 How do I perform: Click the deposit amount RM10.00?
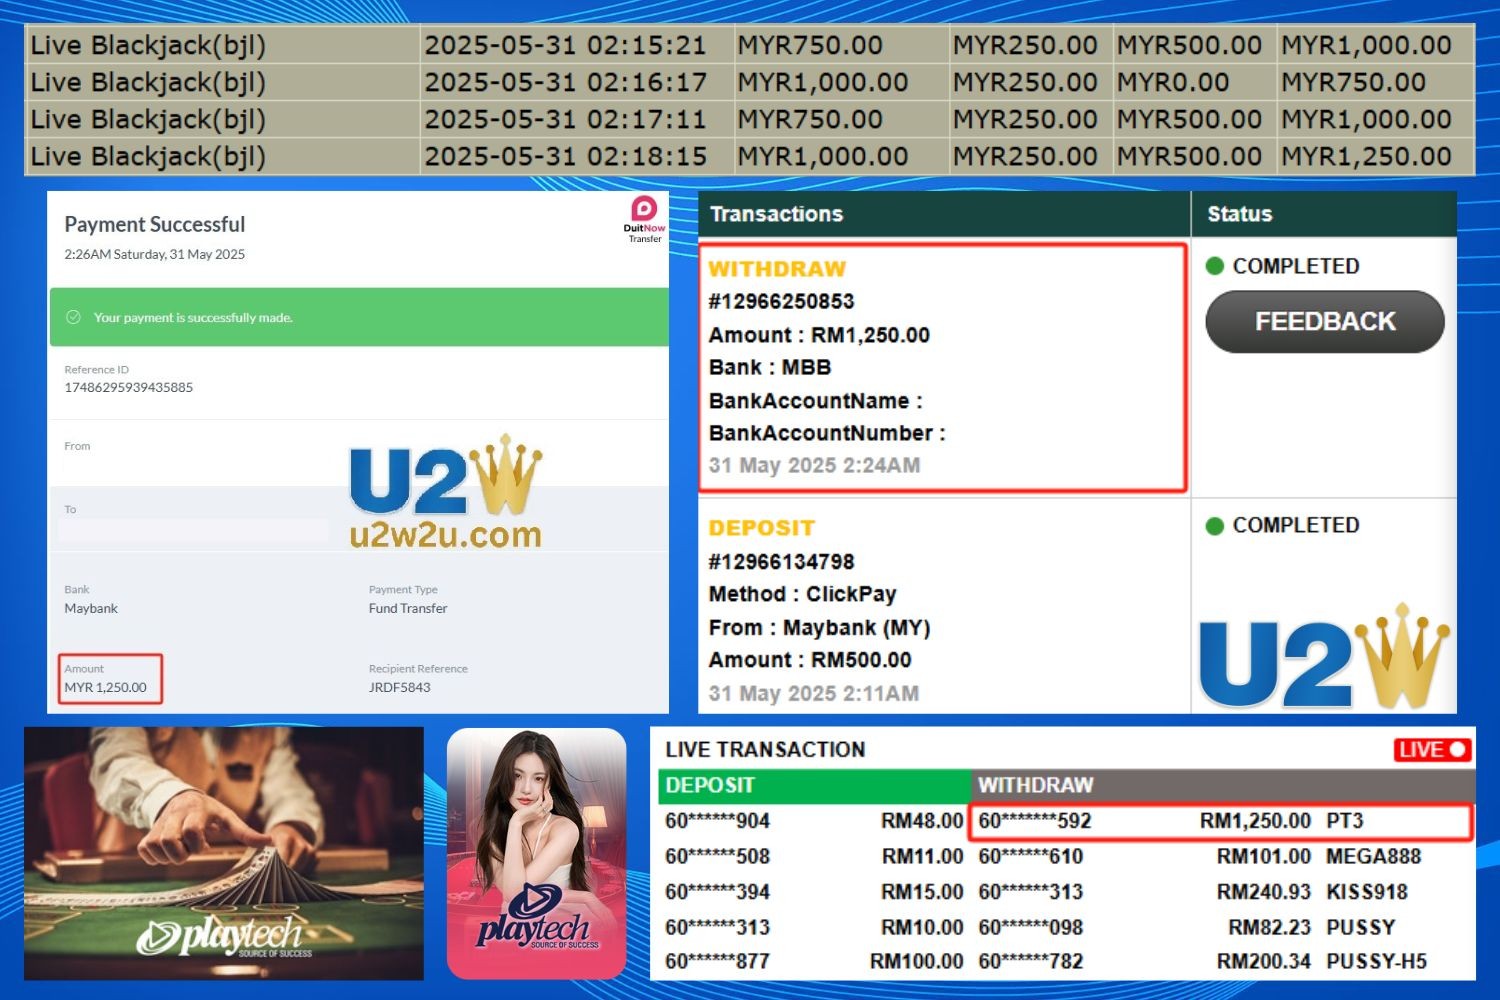point(922,927)
